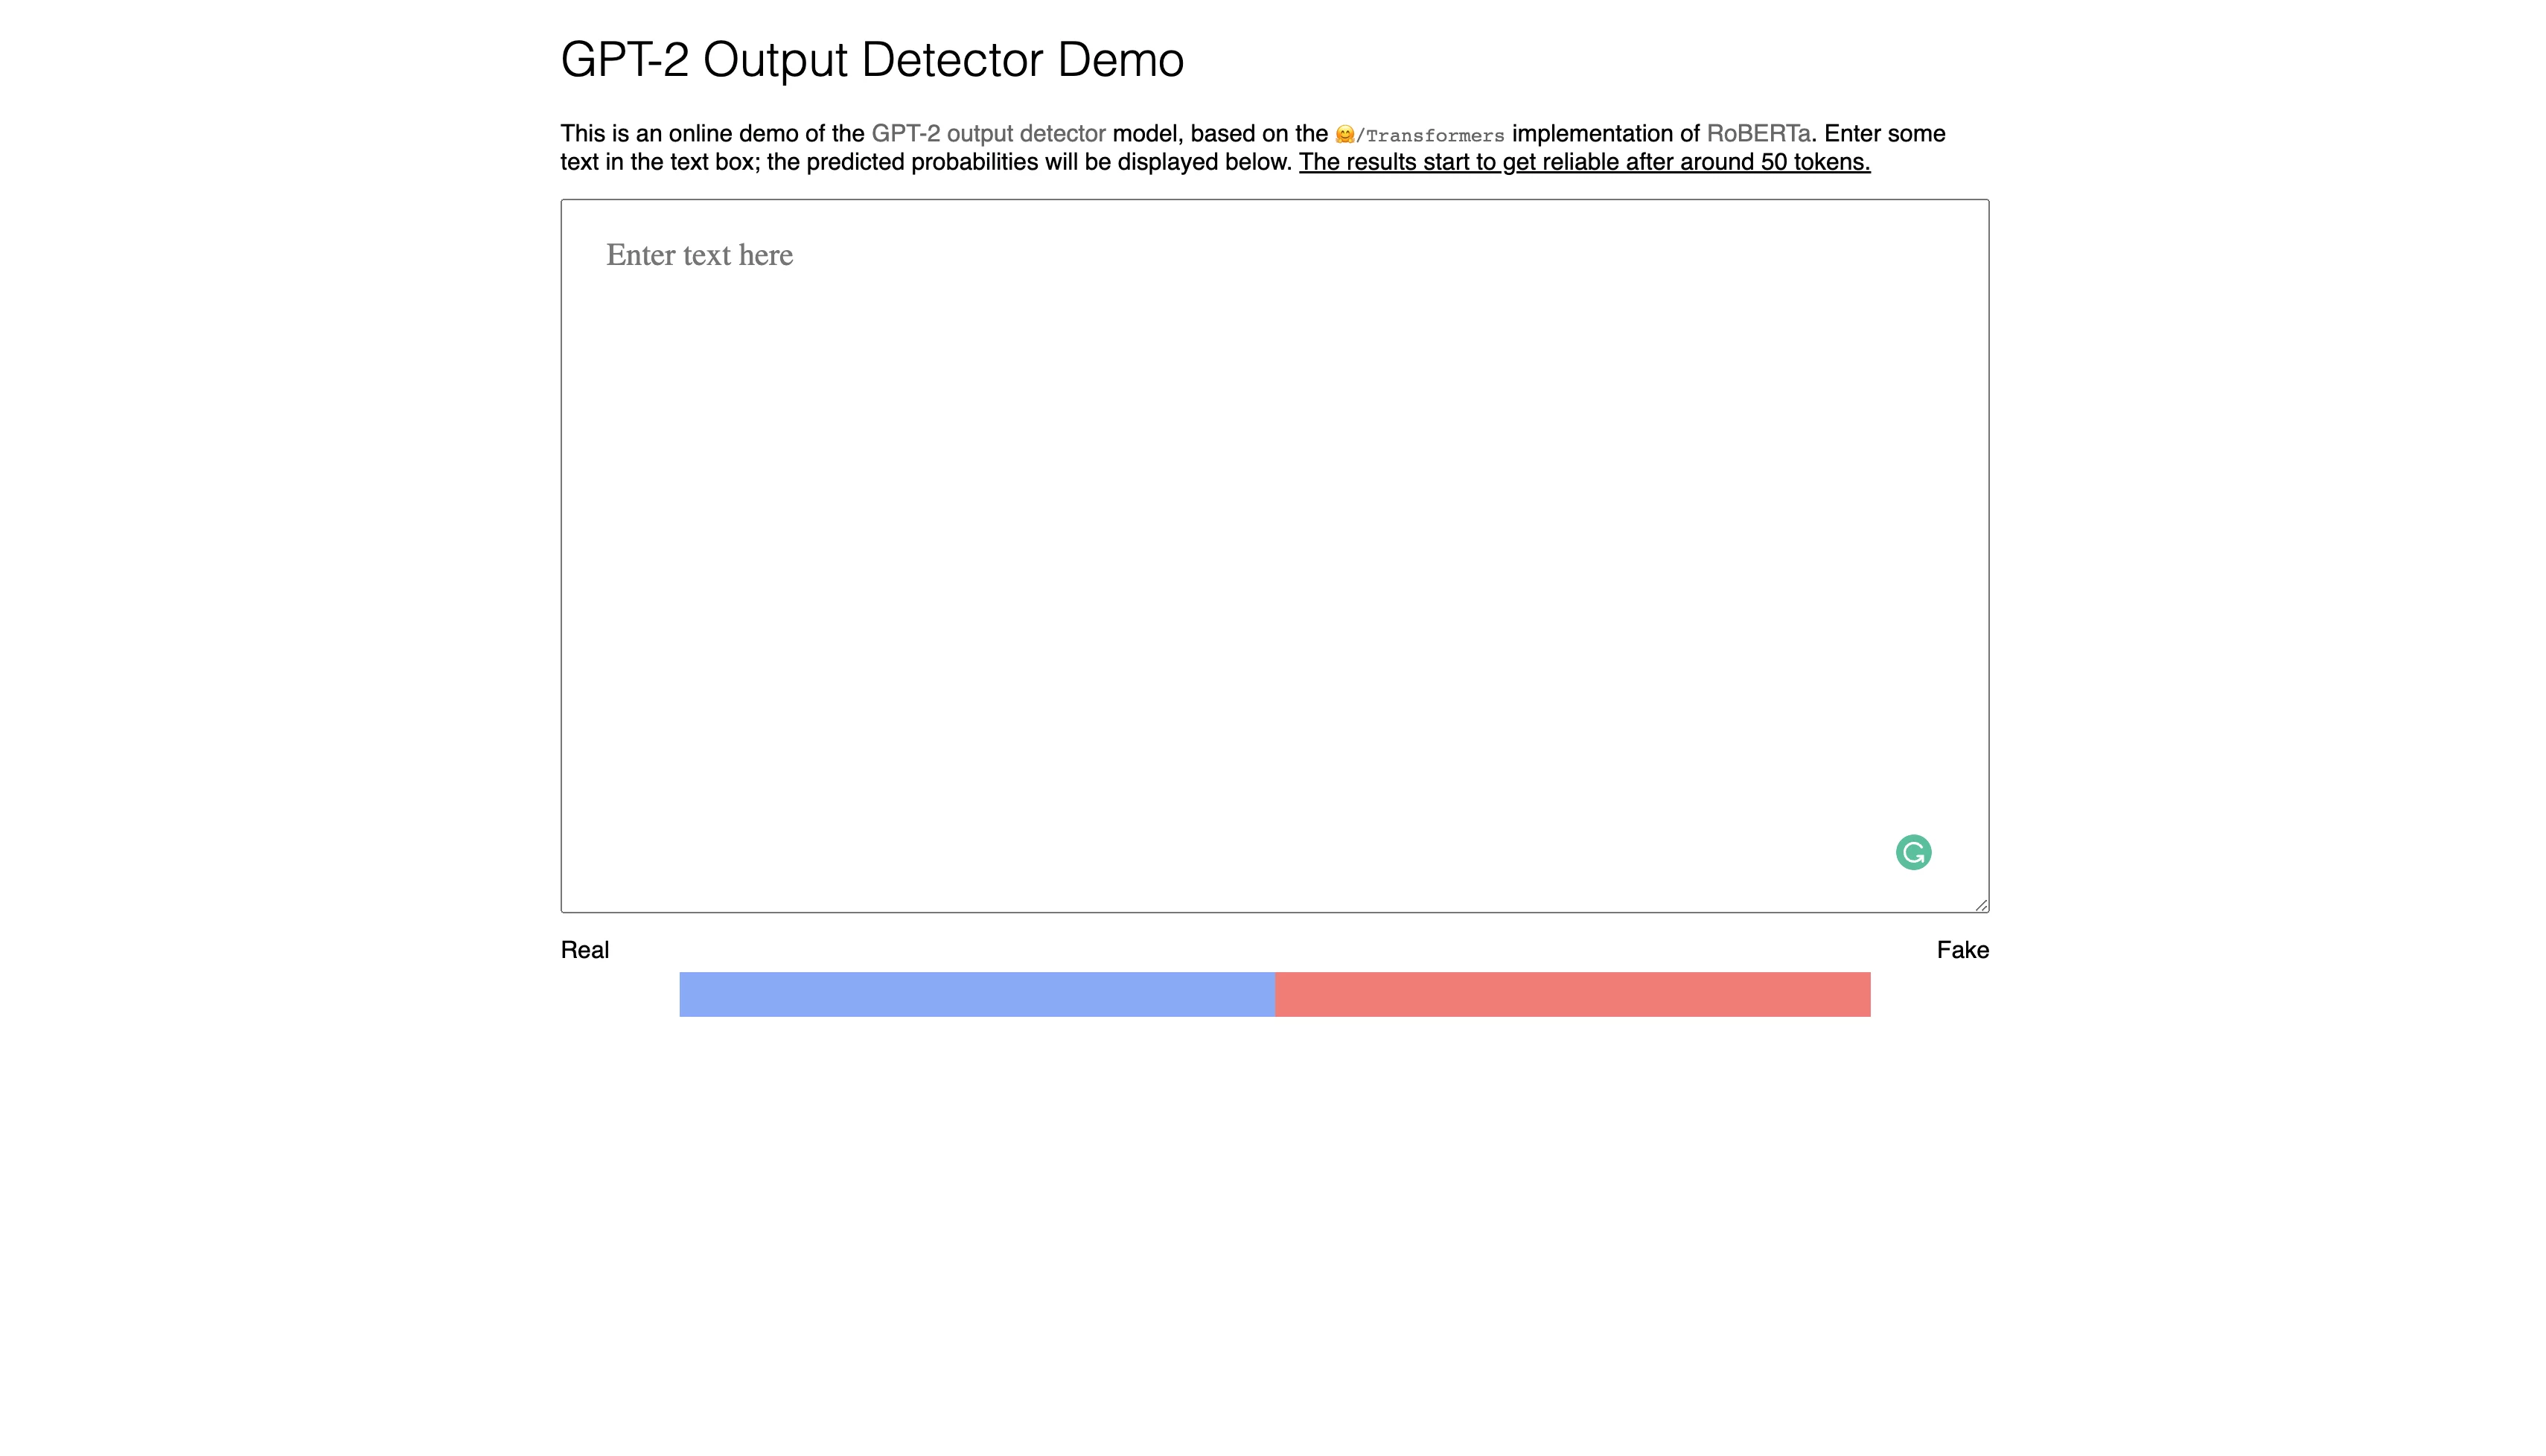Click the Real label on left side
The height and width of the screenshot is (1456, 2546).
584,951
